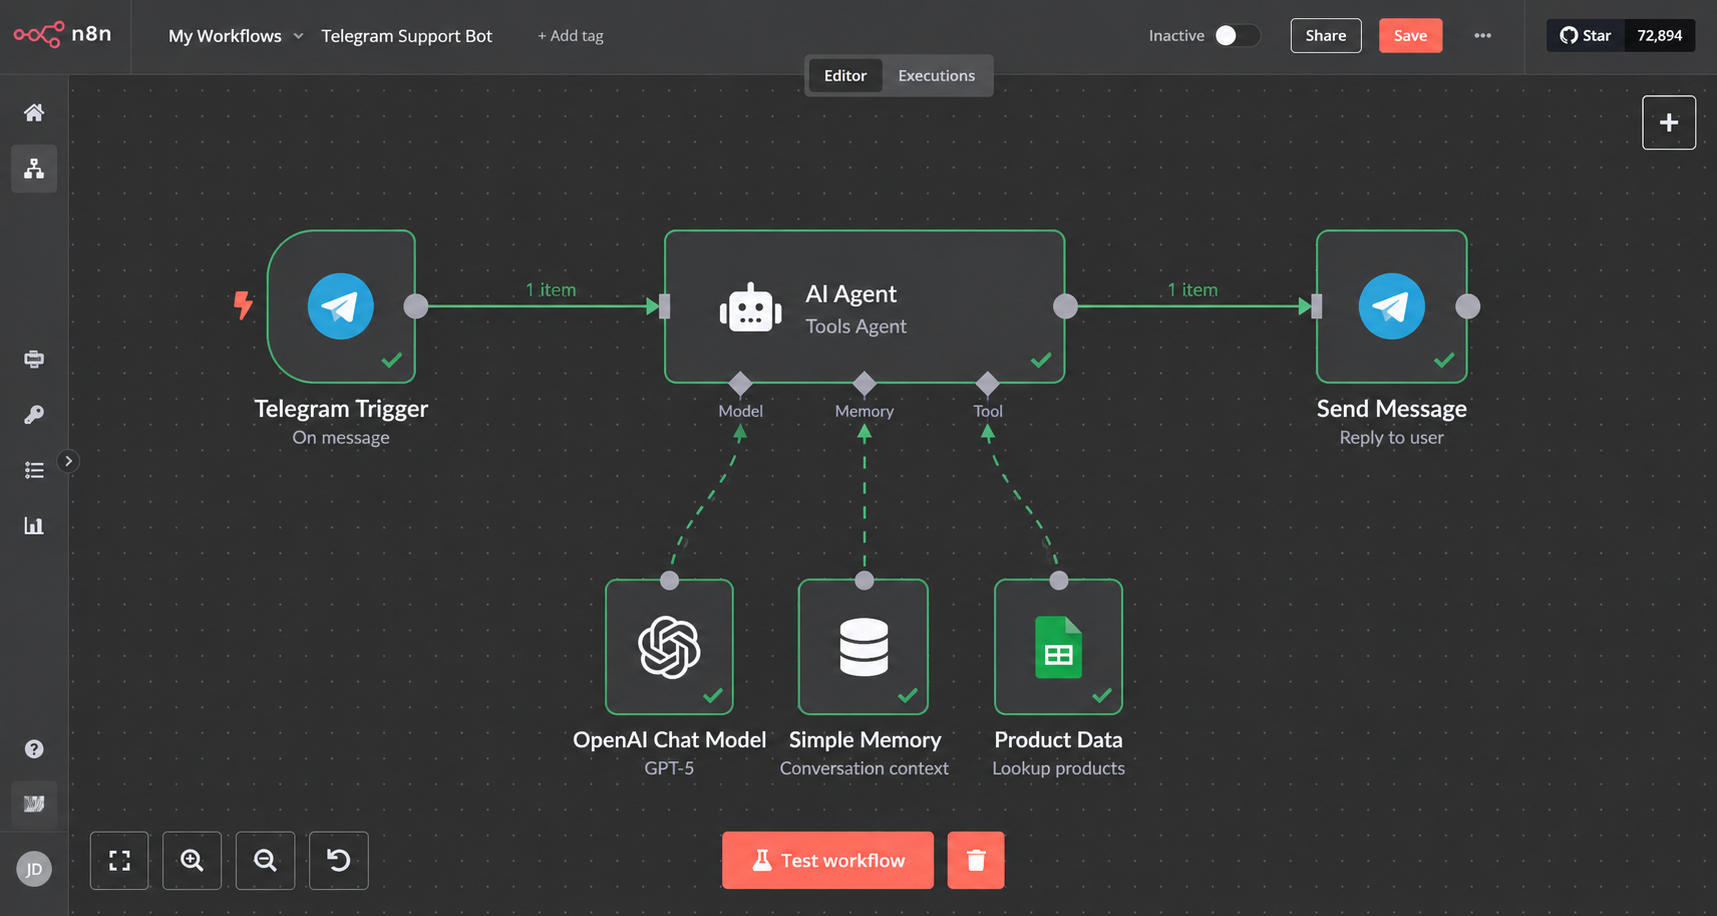Click the AI Agent Memory connector diamond
The height and width of the screenshot is (916, 1717).
[864, 383]
